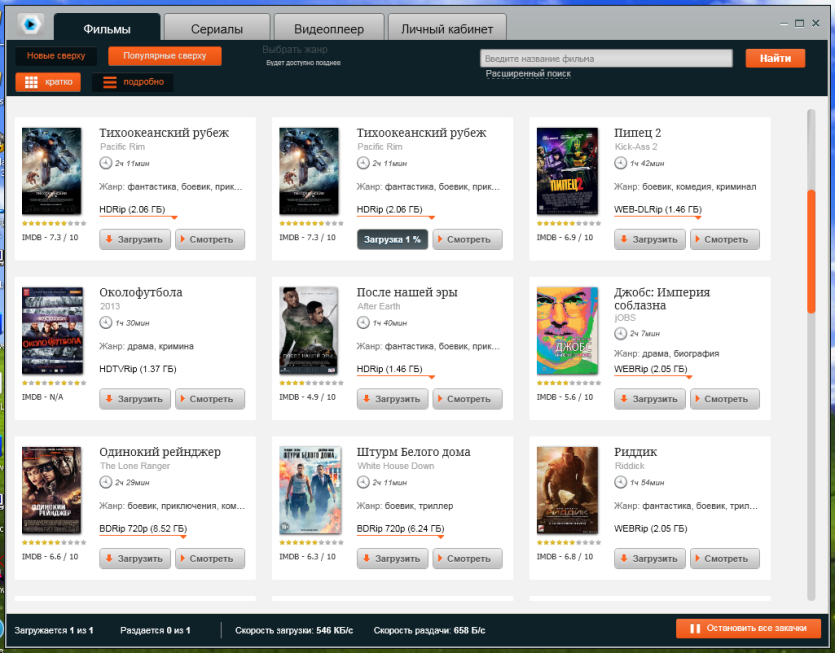This screenshot has height=653, width=835.
Task: Download the first Тихоокеанский рубеж card
Action: tap(135, 239)
